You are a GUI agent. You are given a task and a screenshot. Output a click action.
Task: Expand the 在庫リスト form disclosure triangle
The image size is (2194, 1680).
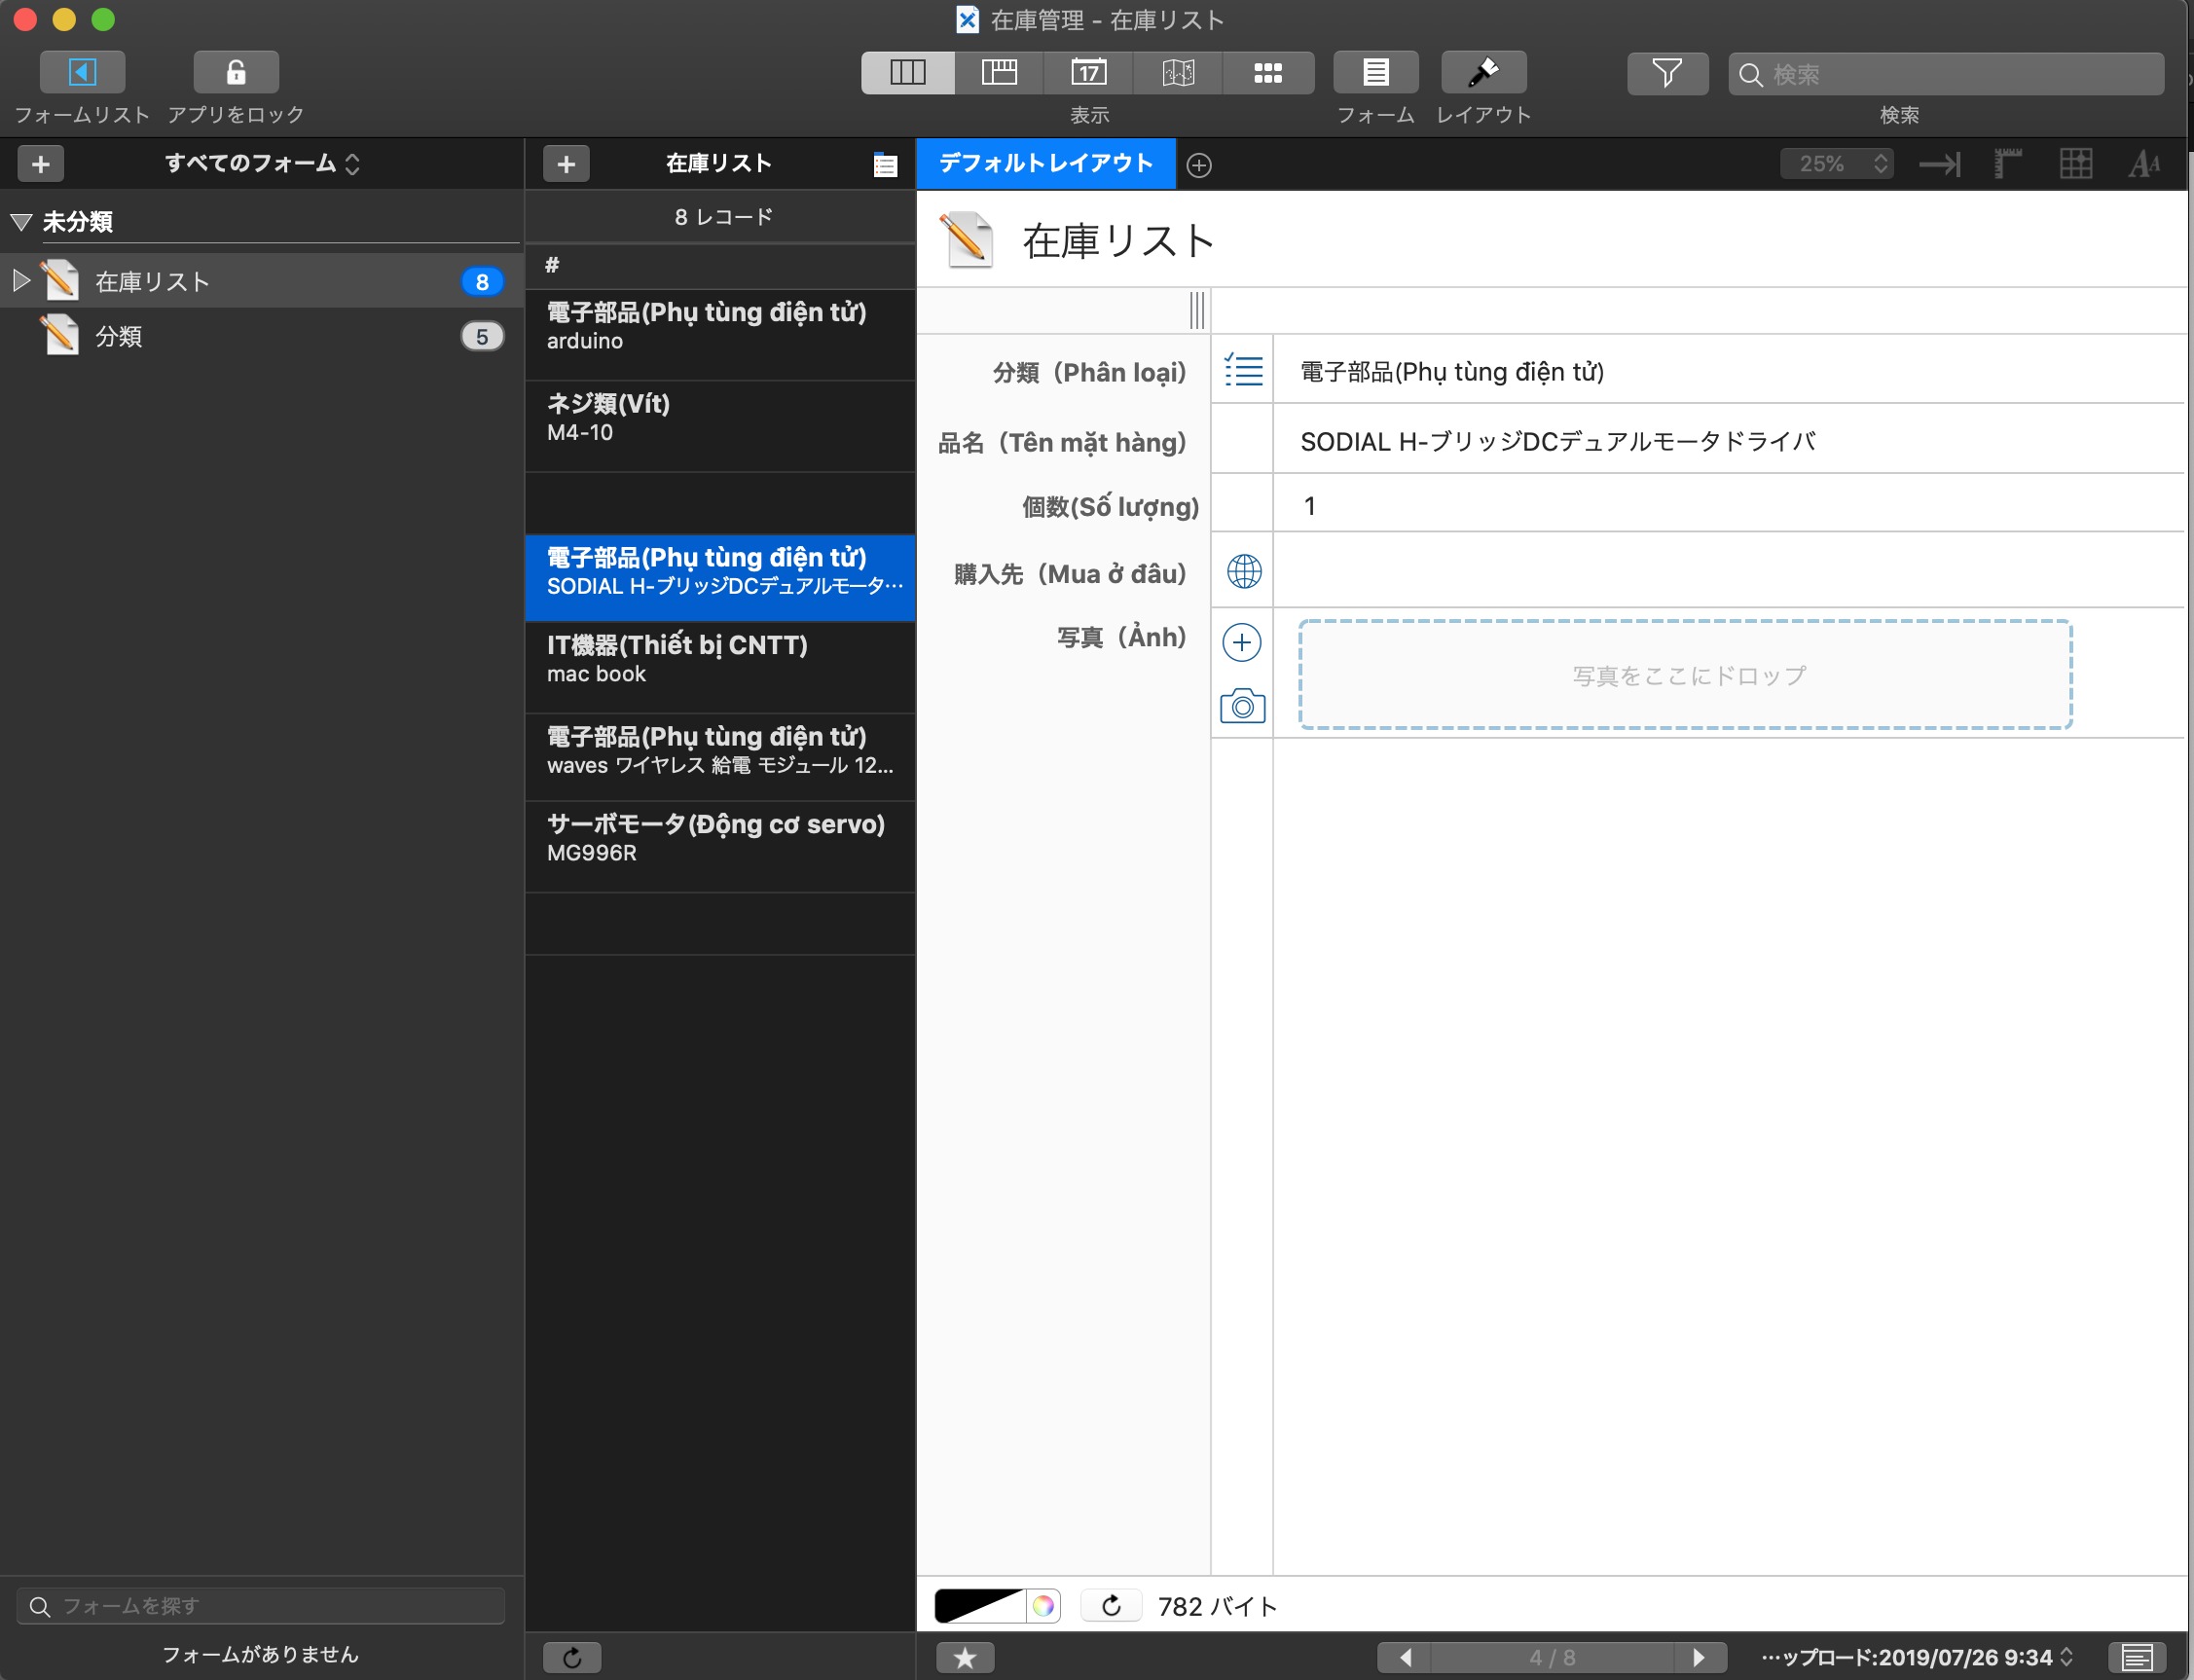20,280
